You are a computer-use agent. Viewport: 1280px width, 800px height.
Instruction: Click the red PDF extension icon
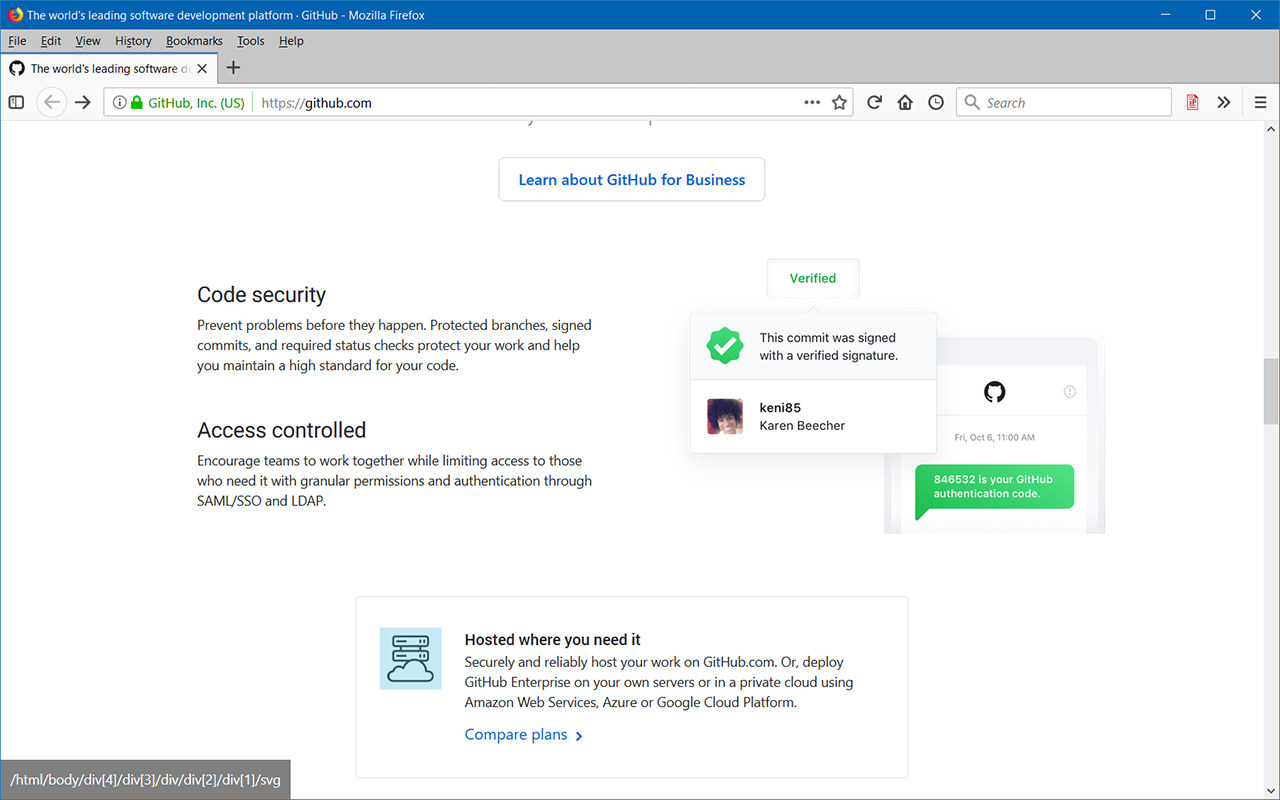(1192, 102)
